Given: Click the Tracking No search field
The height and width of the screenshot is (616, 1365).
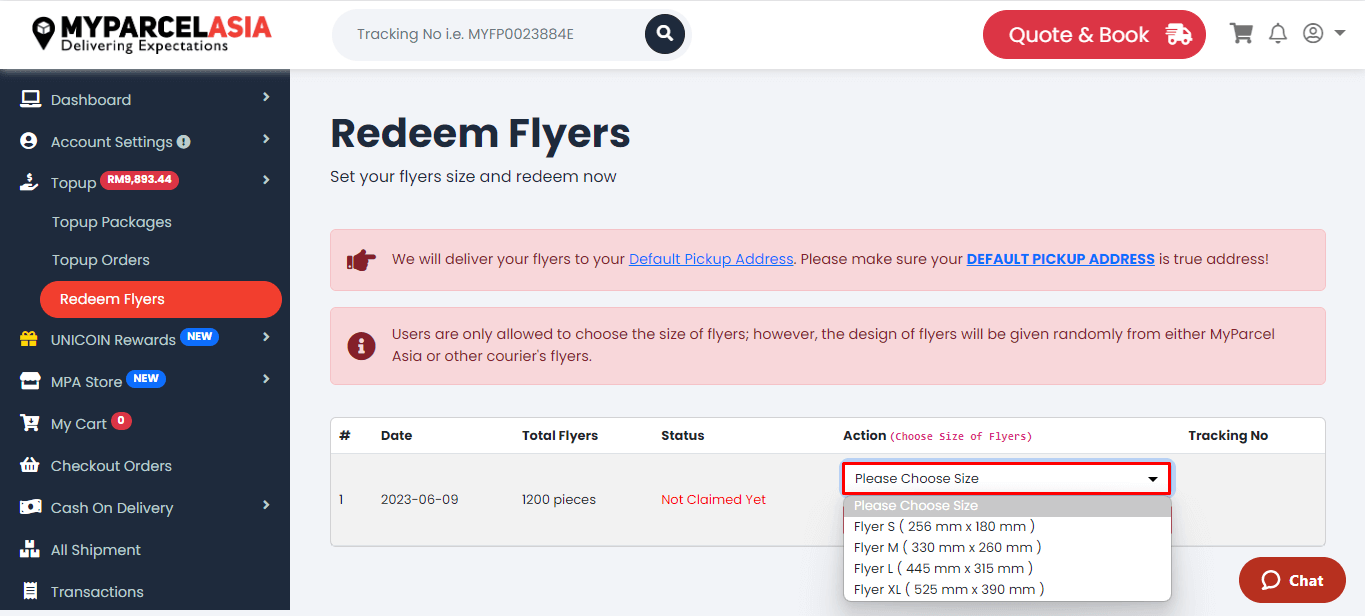Looking at the screenshot, I should pos(490,34).
